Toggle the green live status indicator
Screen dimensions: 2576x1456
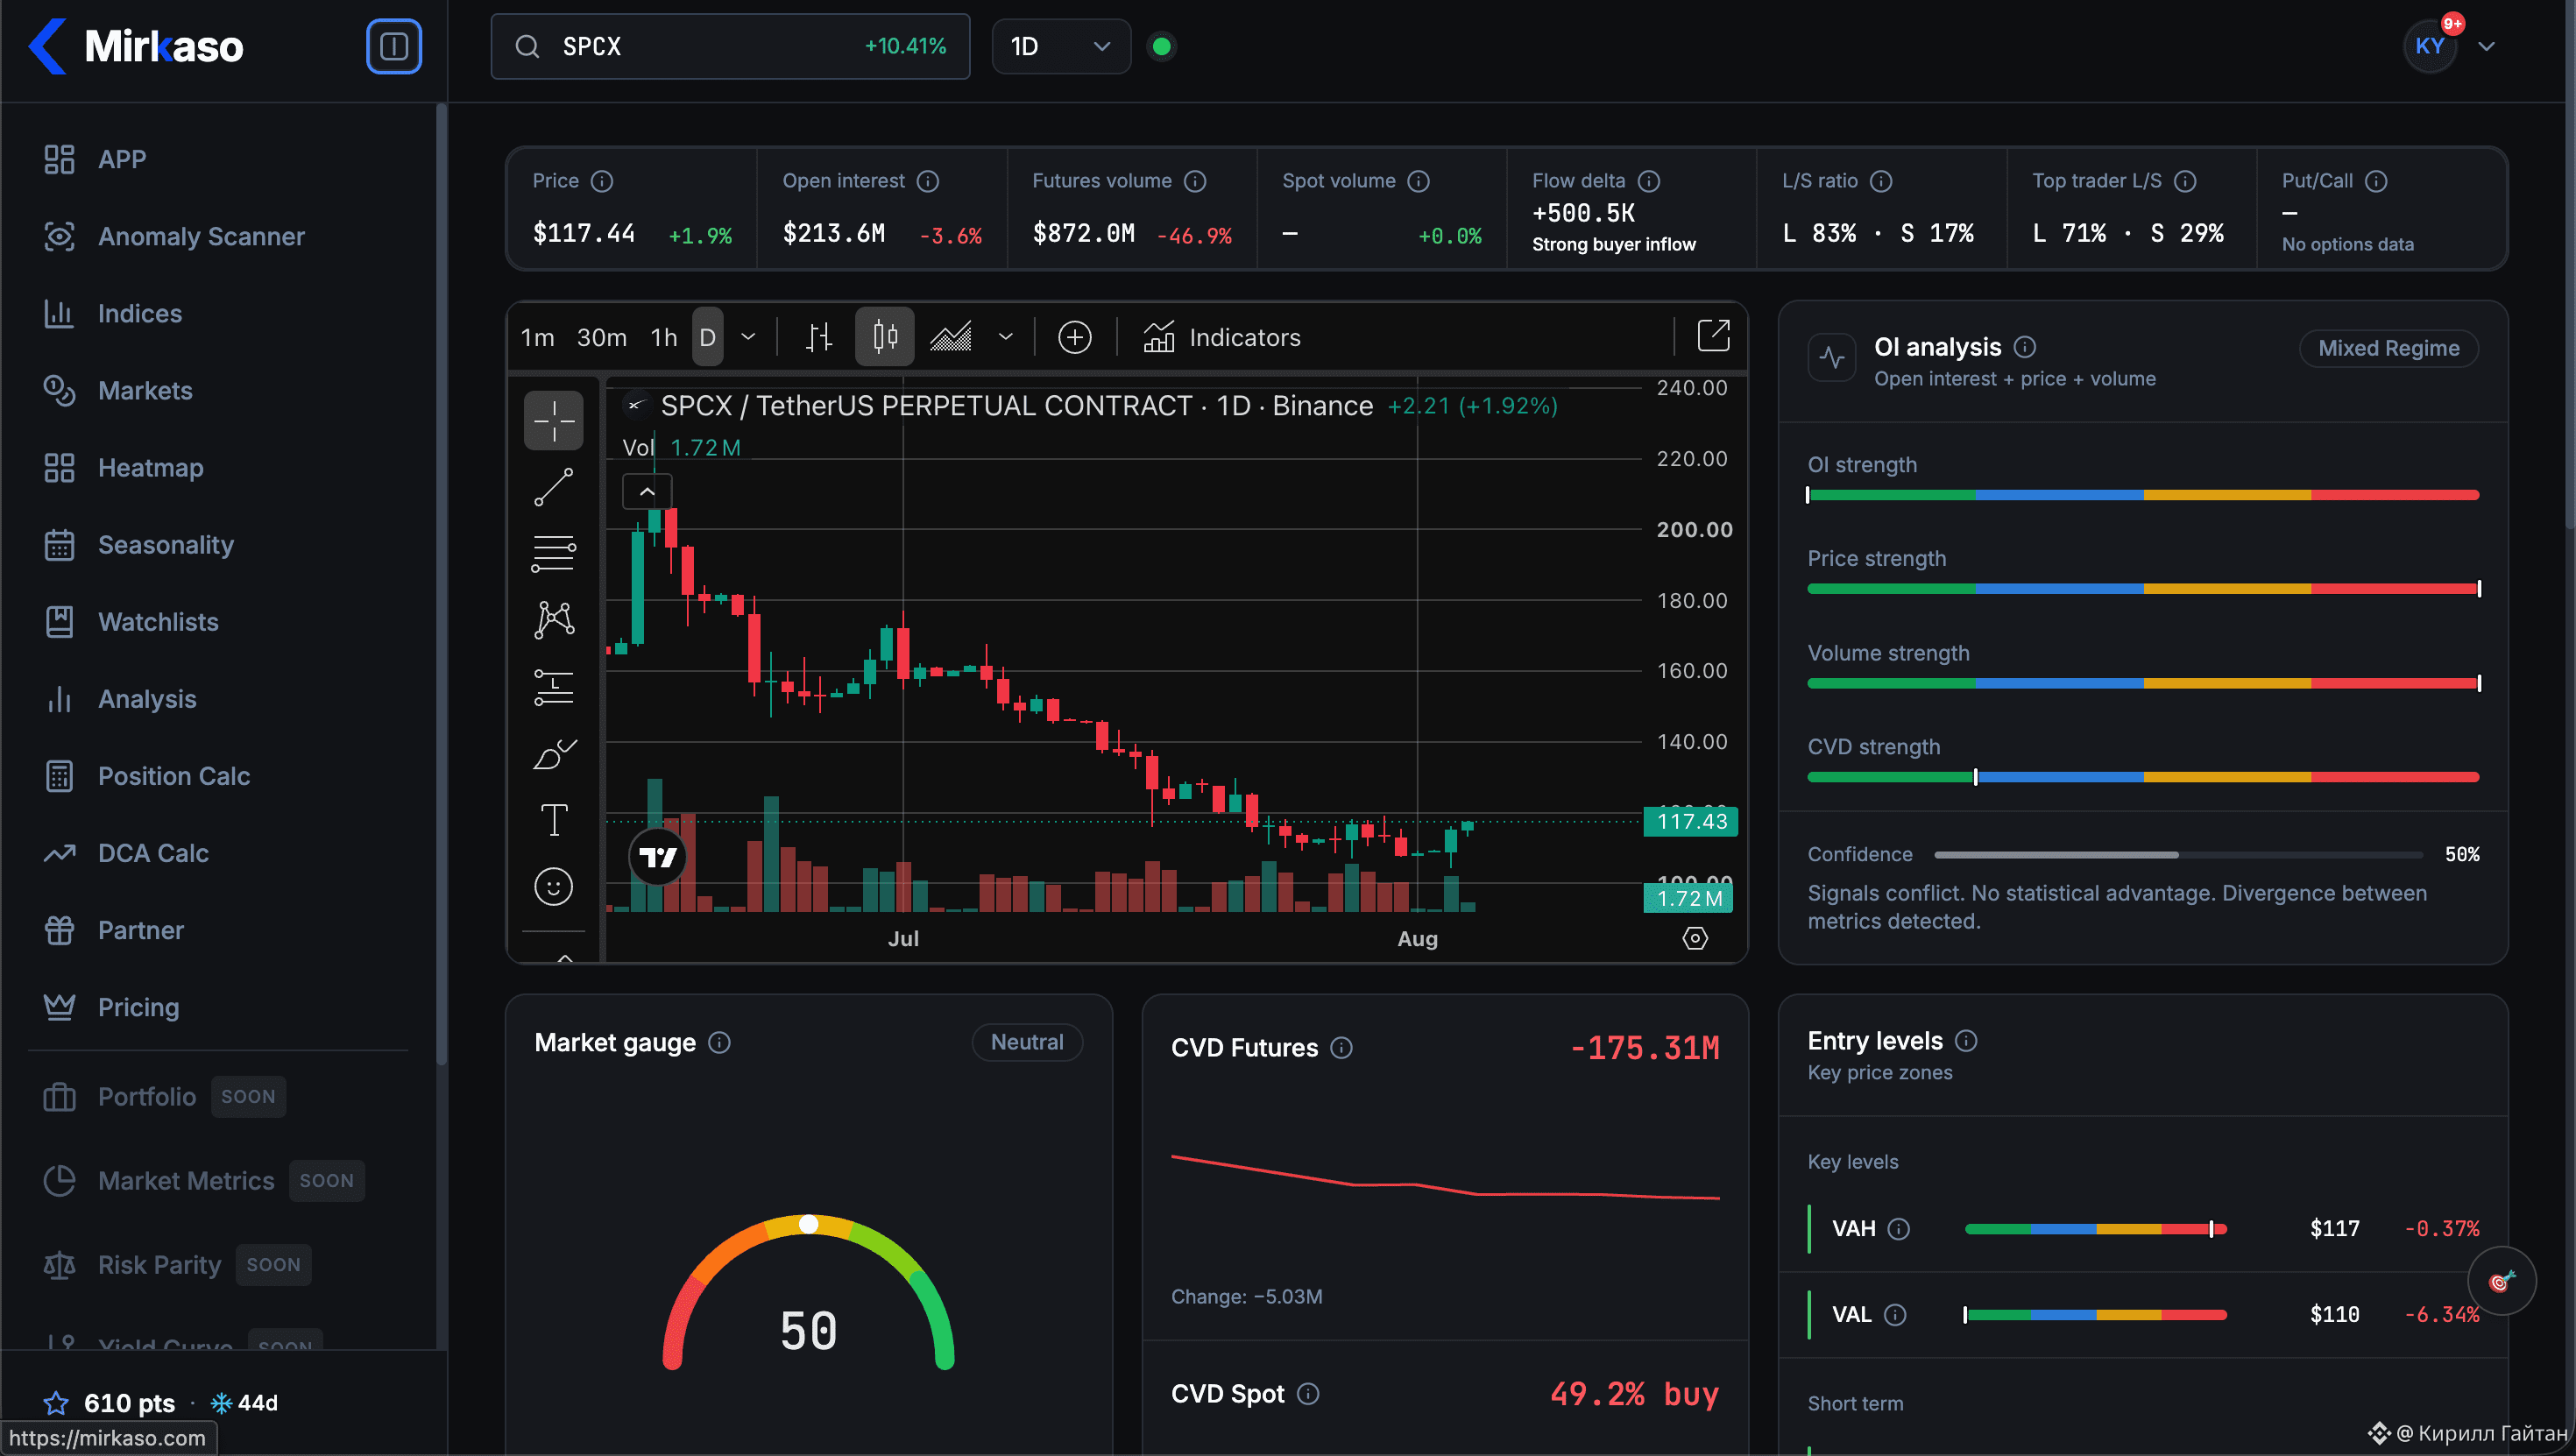[x=1161, y=46]
